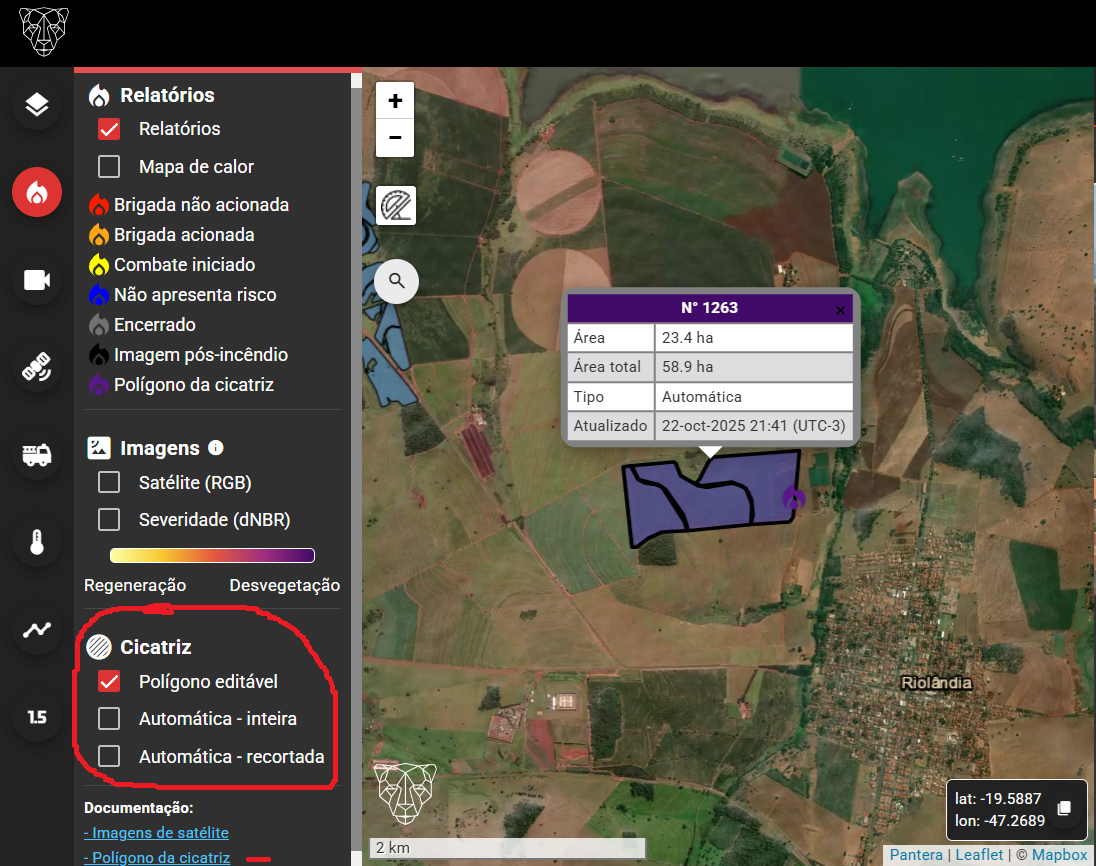Open the fire truck sidebar icon
This screenshot has height=866, width=1096.
(37, 455)
